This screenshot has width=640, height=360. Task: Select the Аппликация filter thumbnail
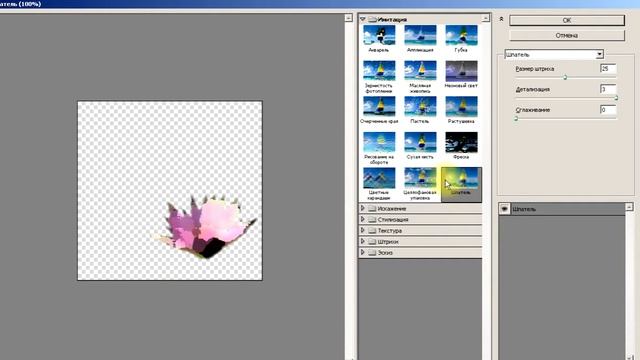click(420, 36)
